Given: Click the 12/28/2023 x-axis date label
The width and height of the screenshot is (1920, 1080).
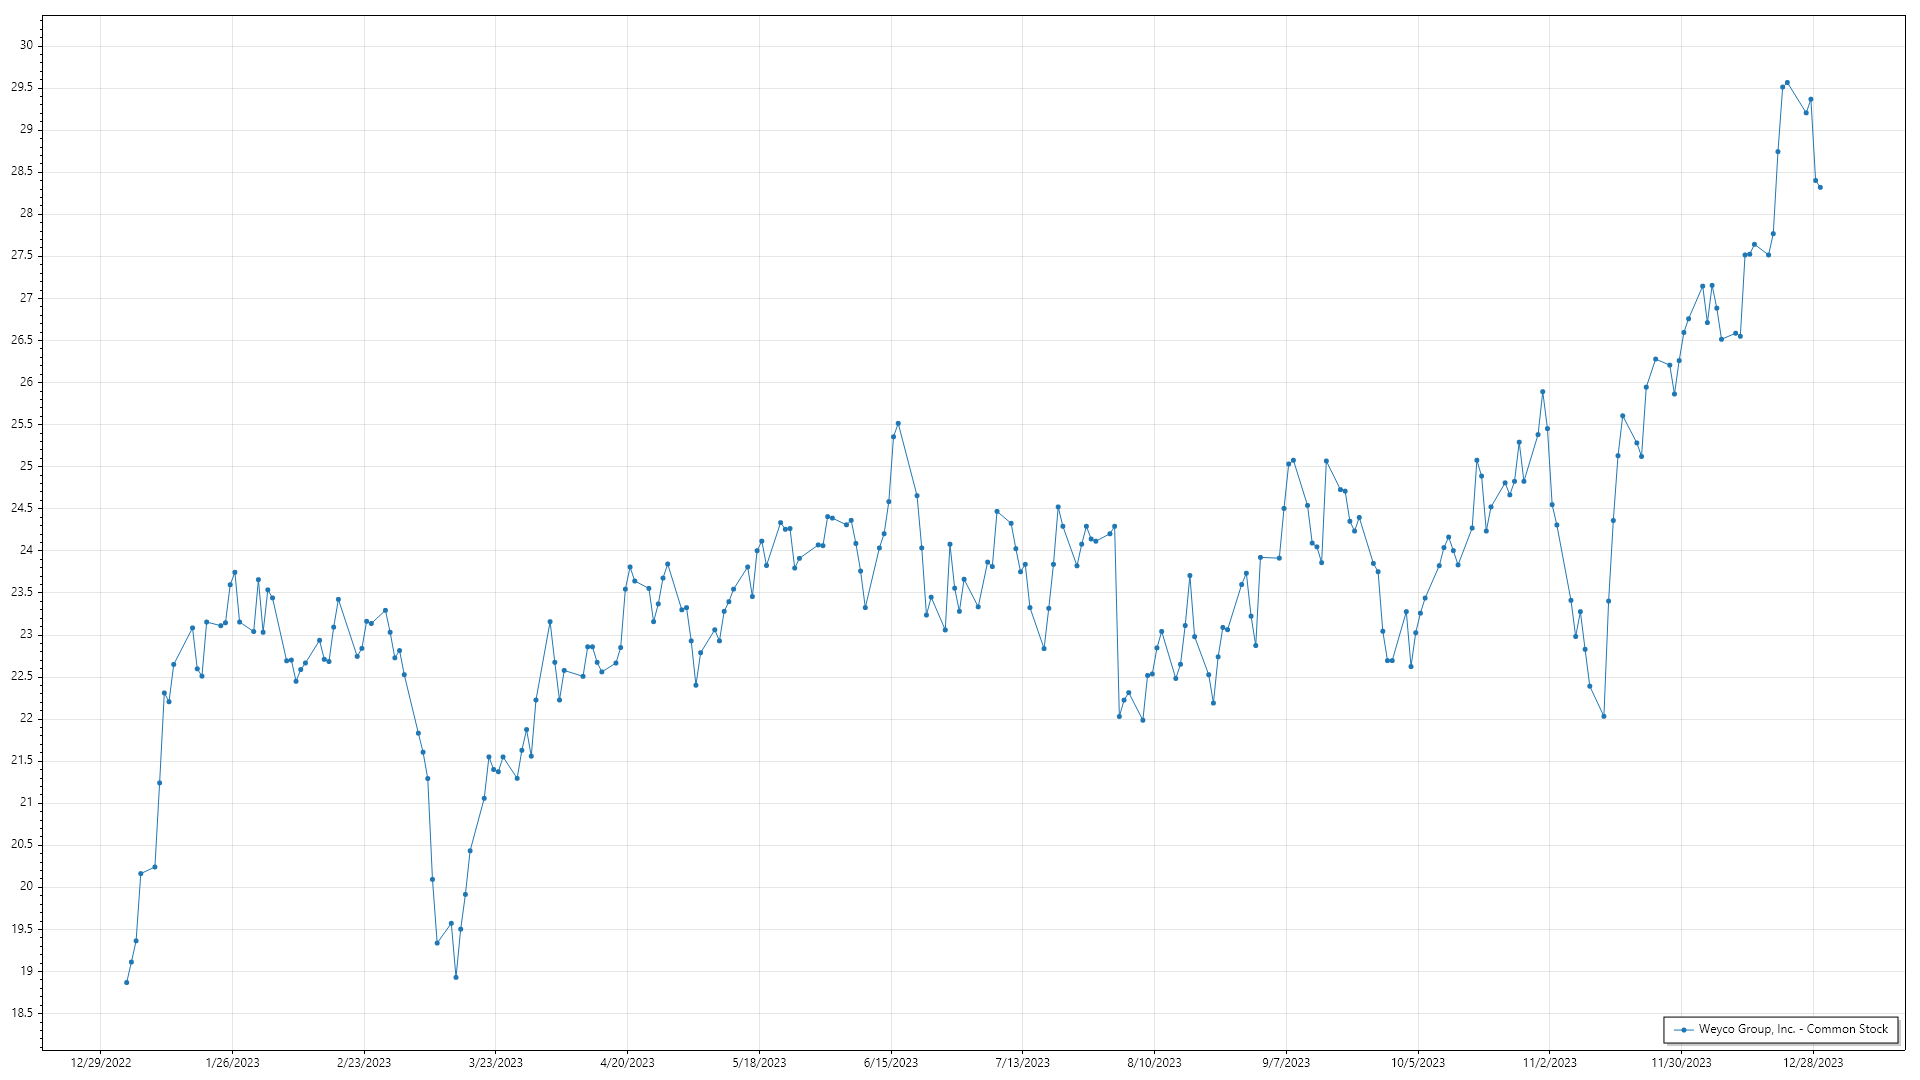Looking at the screenshot, I should 1813,1063.
